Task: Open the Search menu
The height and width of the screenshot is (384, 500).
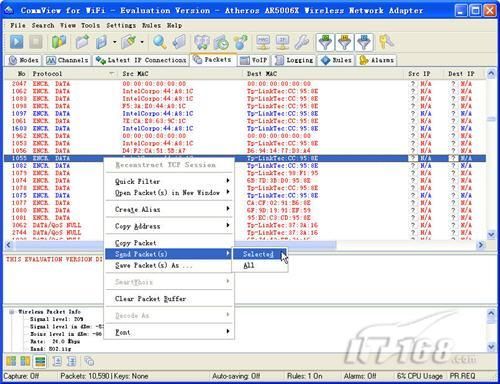Action: coord(43,25)
